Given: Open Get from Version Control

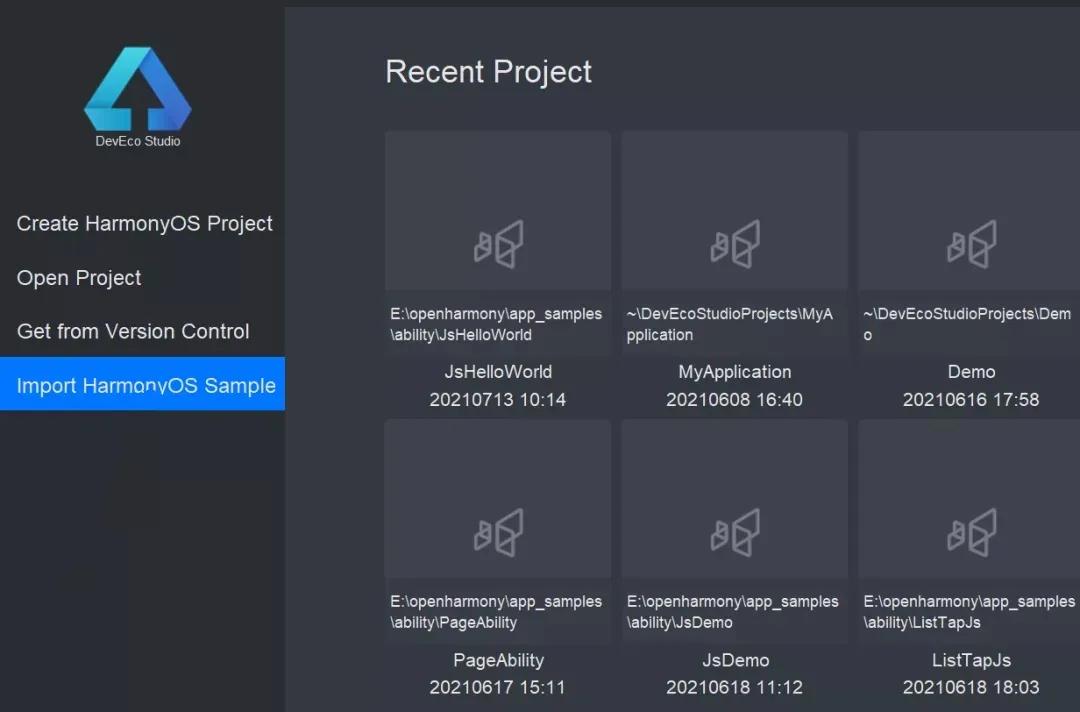Looking at the screenshot, I should pos(133,331).
